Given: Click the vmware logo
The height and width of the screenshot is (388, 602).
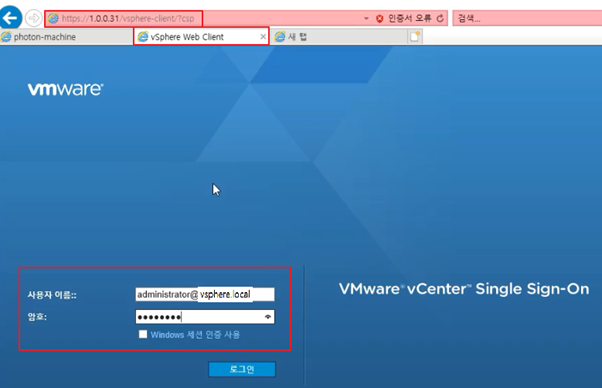Looking at the screenshot, I should [65, 89].
